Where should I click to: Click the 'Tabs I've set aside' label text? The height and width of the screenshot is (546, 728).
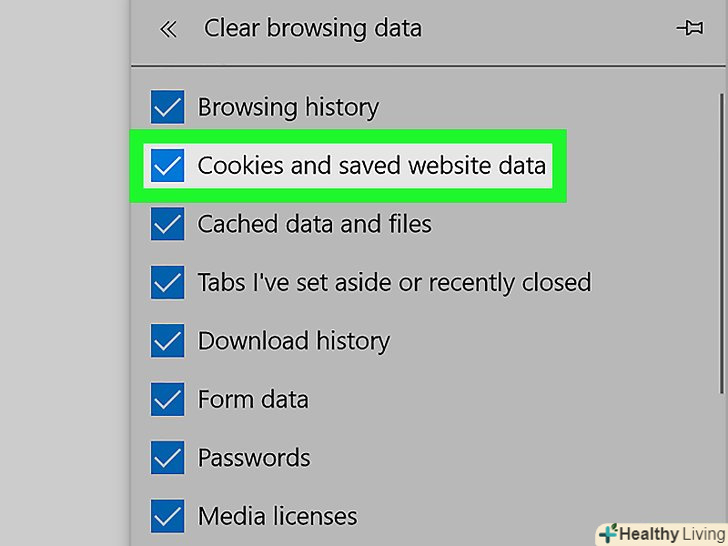394,283
